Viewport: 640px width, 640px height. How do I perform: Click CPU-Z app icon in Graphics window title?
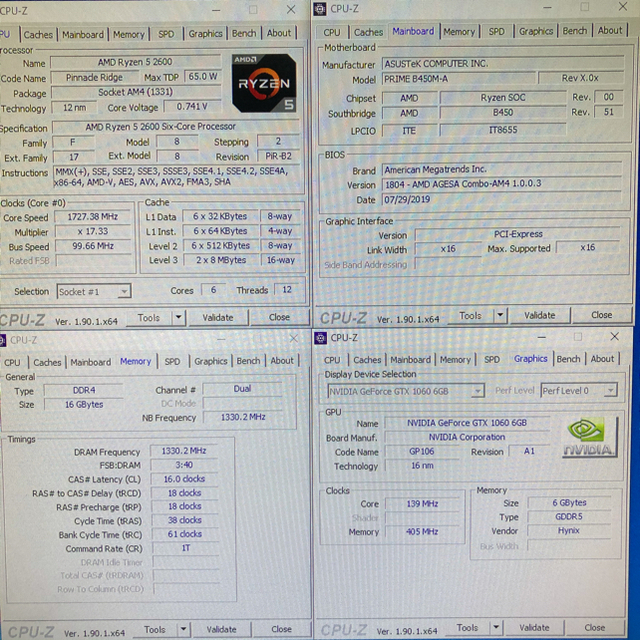pyautogui.click(x=320, y=338)
